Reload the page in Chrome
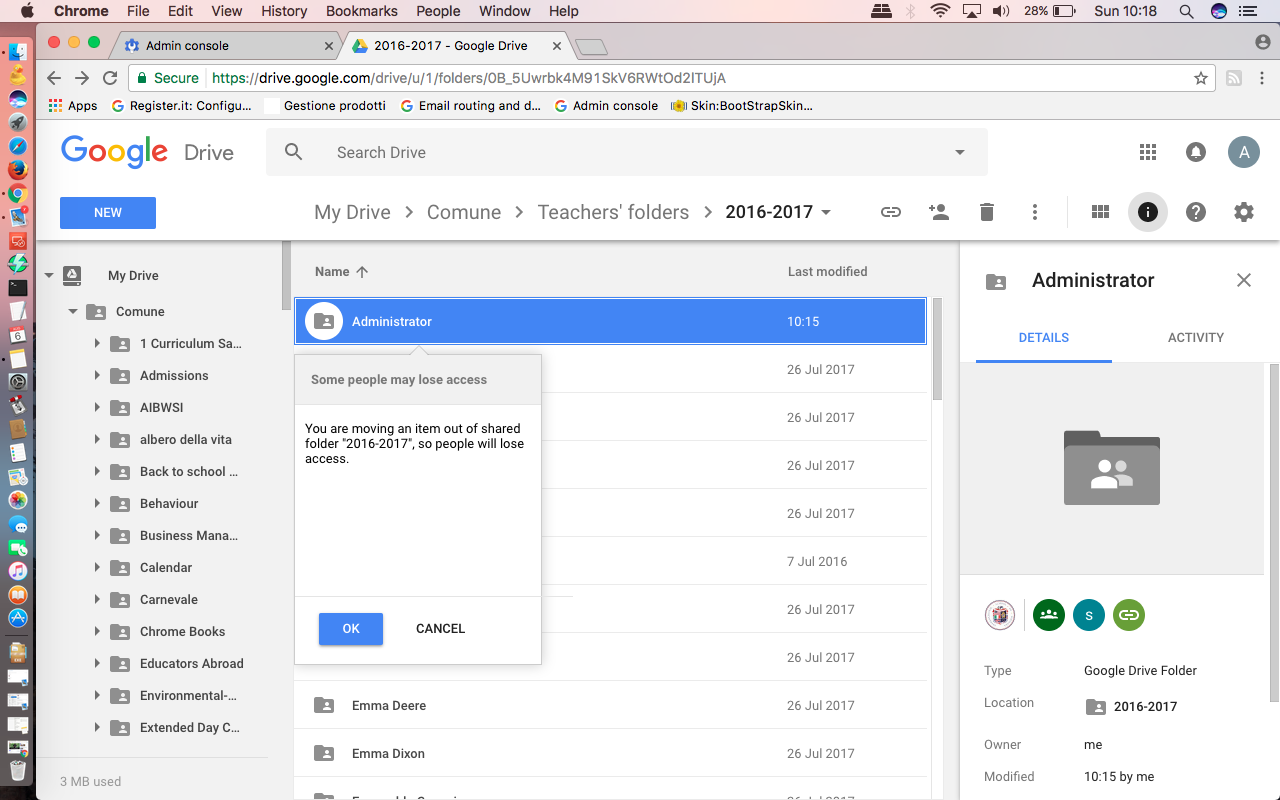 point(111,78)
